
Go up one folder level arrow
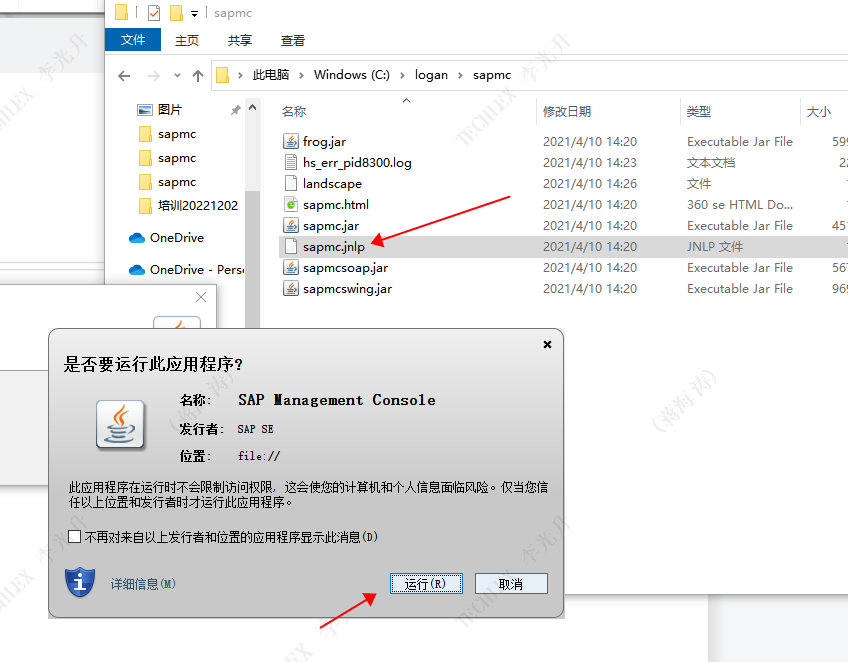pyautogui.click(x=198, y=76)
